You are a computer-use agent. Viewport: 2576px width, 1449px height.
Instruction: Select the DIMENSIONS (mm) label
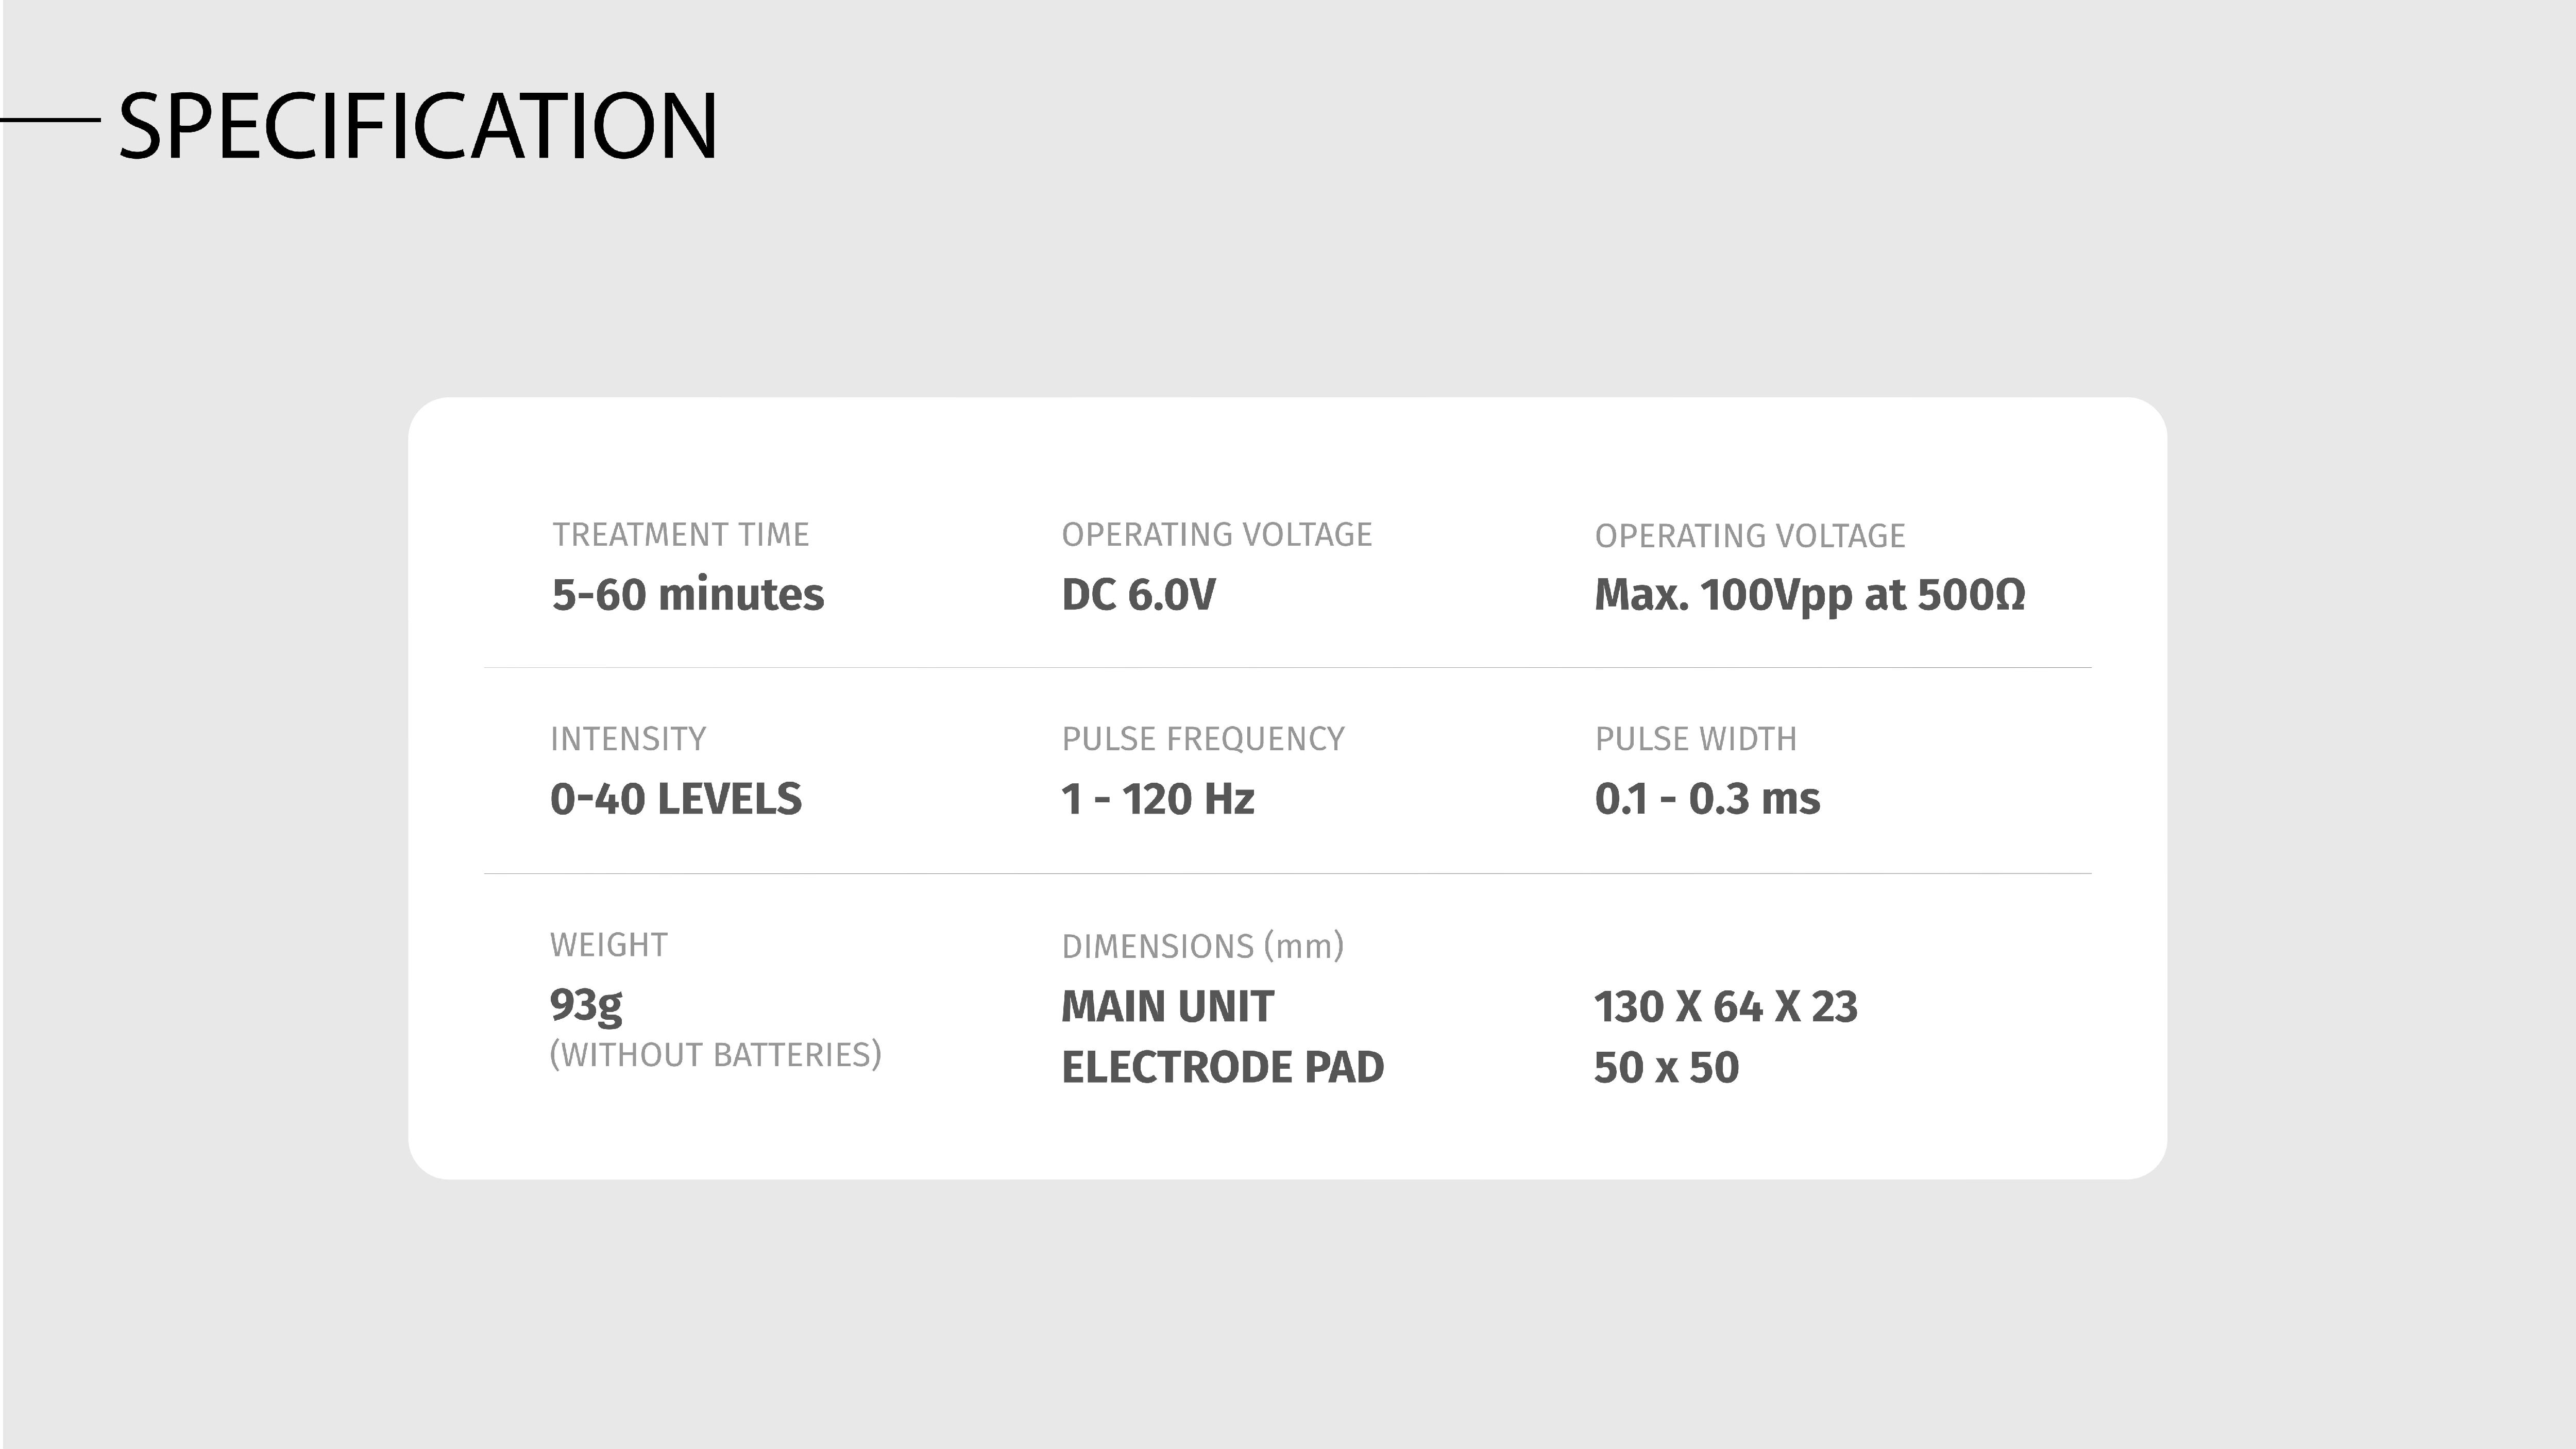coord(1203,946)
